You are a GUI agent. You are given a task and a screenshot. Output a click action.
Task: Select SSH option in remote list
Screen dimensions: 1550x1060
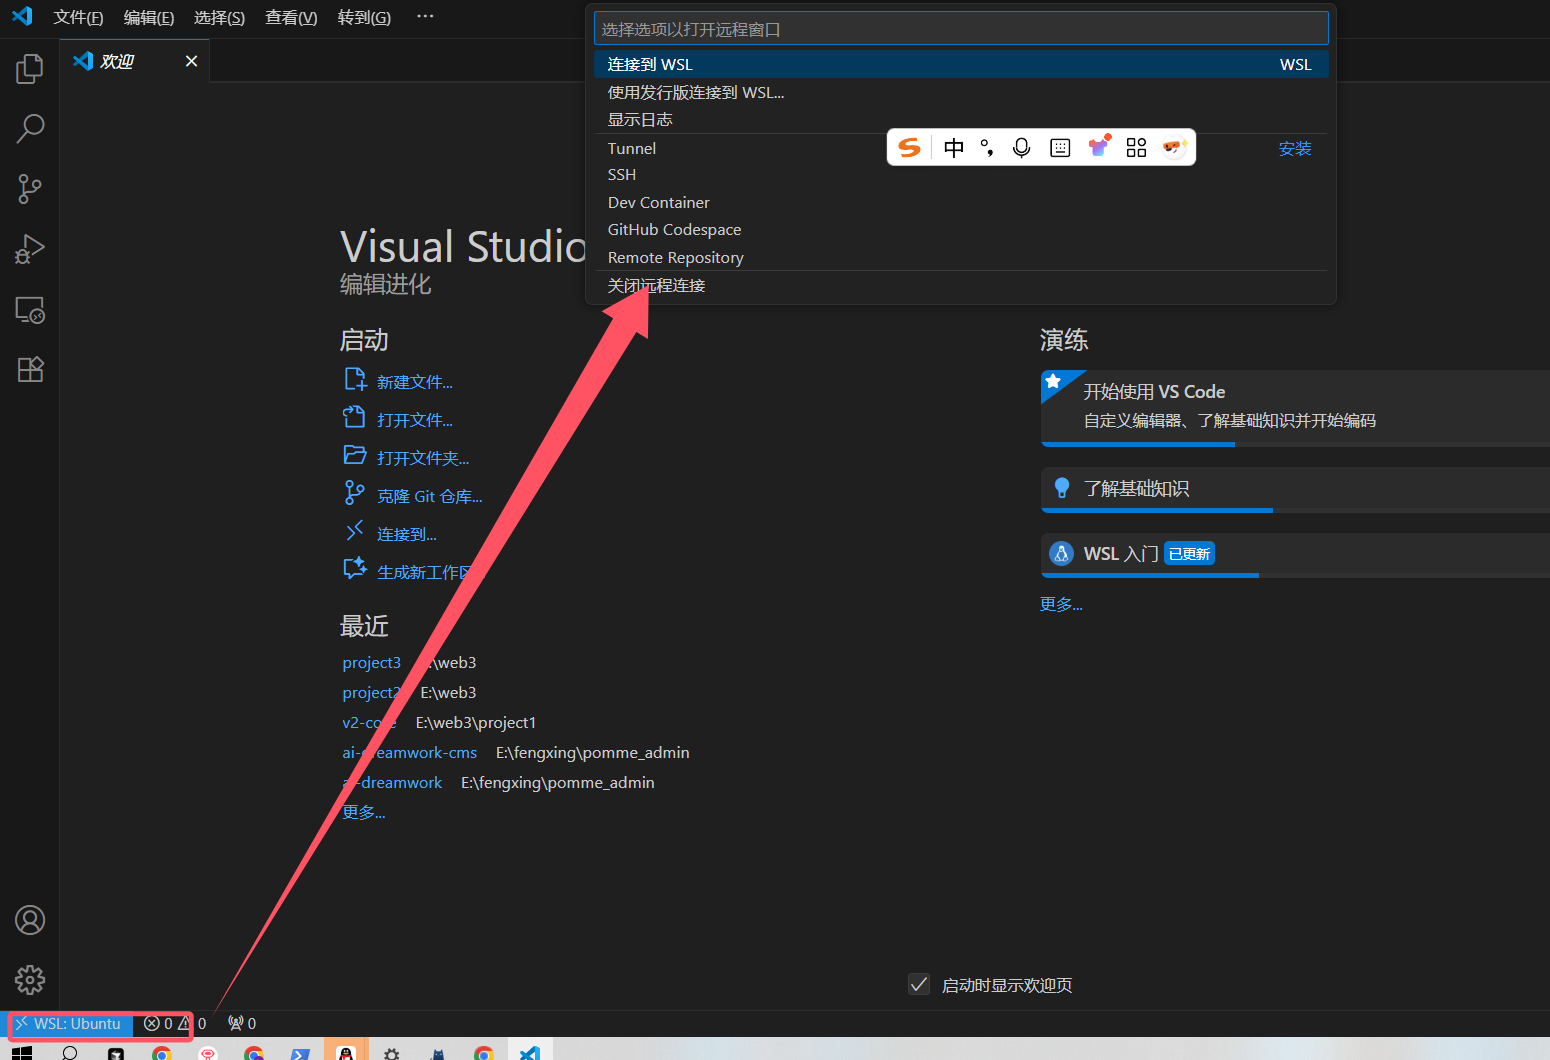(961, 174)
